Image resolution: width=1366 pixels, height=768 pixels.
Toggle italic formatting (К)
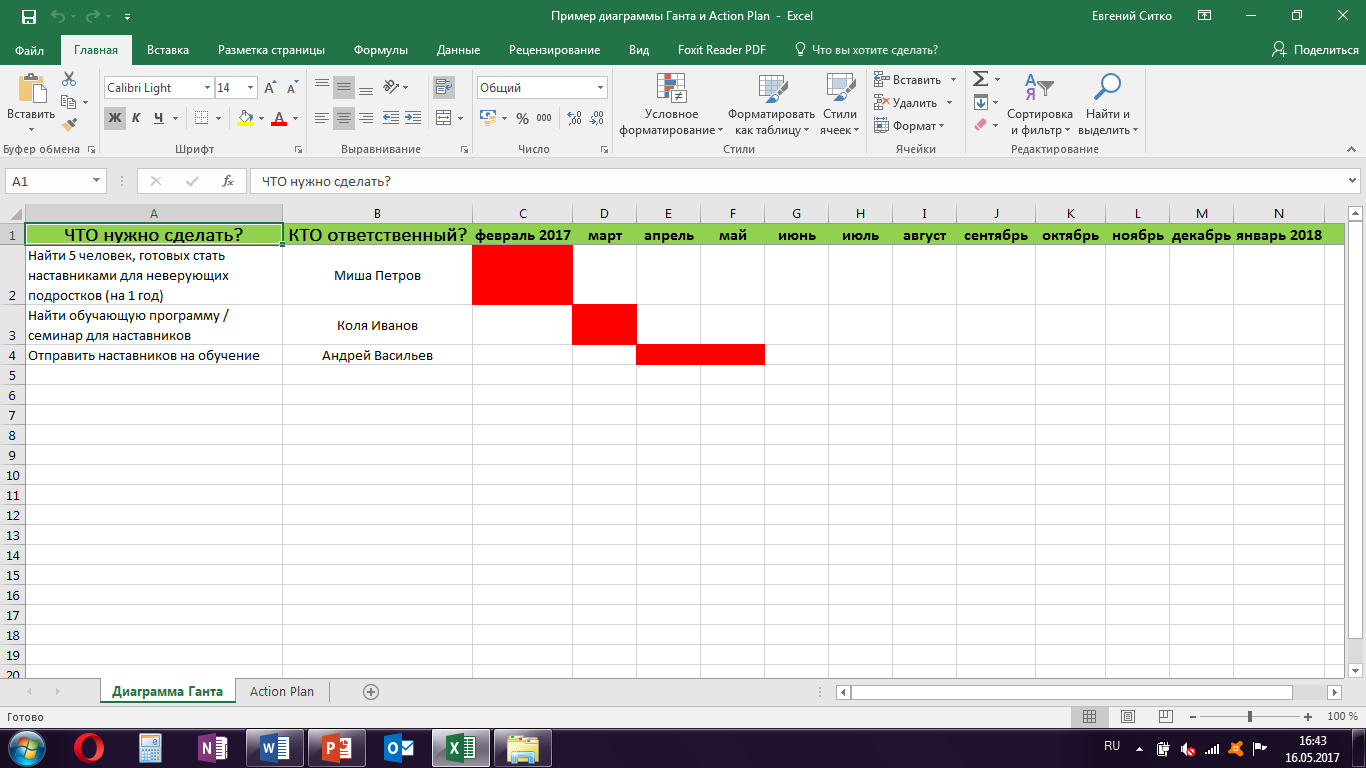pos(137,118)
